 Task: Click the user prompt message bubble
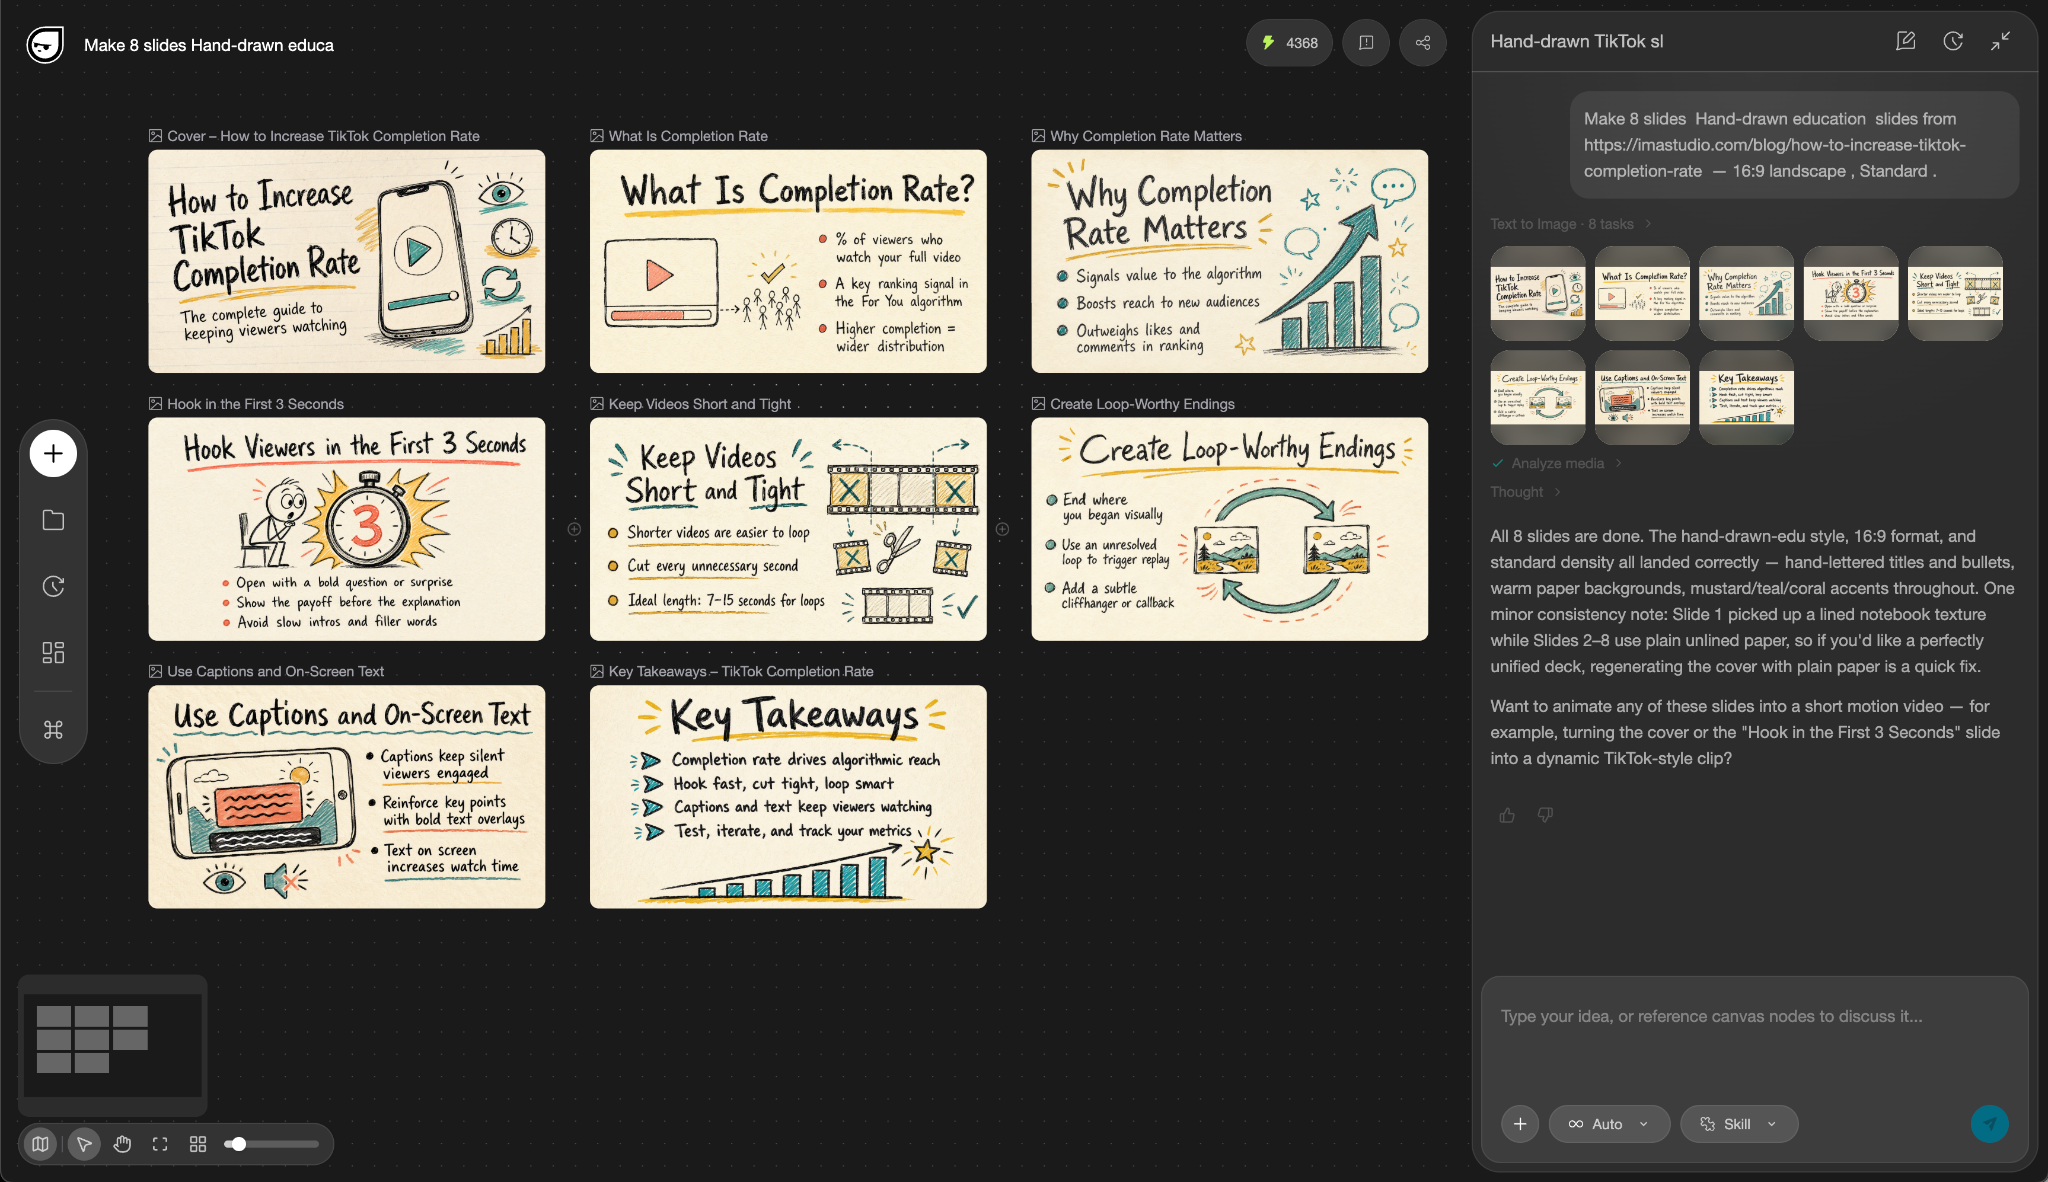1794,145
